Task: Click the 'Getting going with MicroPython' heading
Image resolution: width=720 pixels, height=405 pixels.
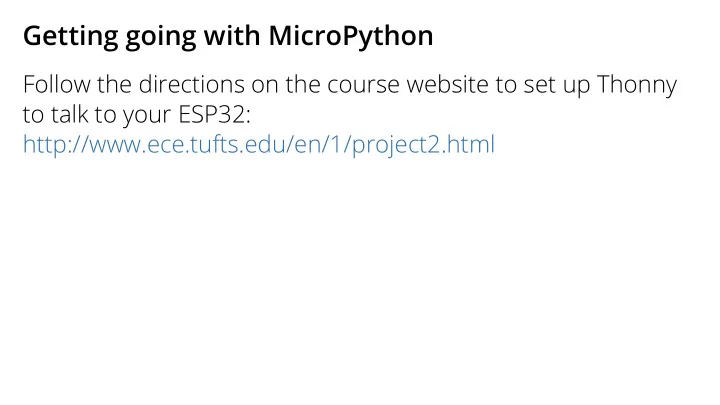Action: [228, 36]
